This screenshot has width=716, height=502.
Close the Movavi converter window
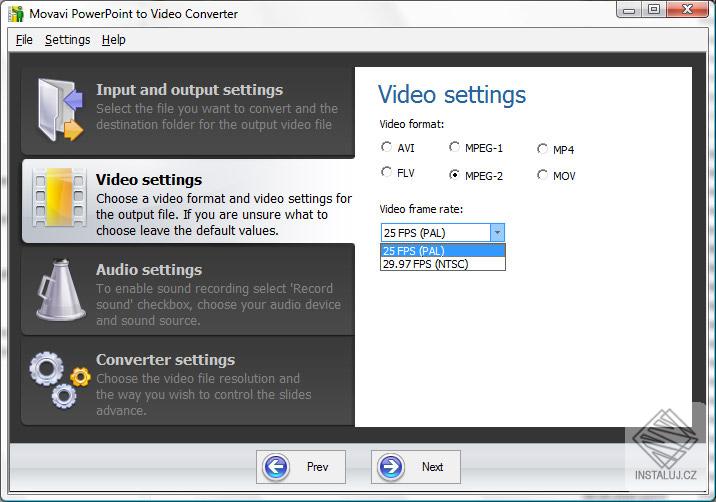687,10
